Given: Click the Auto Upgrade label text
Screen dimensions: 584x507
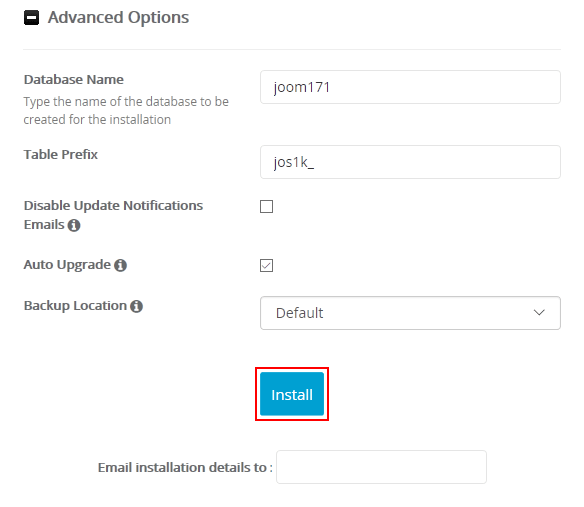Looking at the screenshot, I should click(67, 264).
